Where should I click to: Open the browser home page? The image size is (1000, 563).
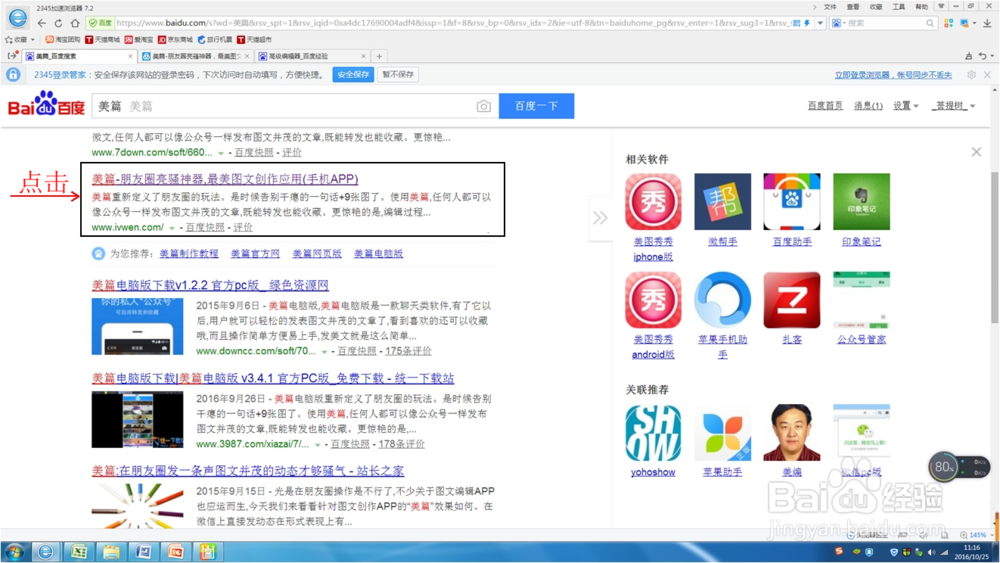[75, 23]
